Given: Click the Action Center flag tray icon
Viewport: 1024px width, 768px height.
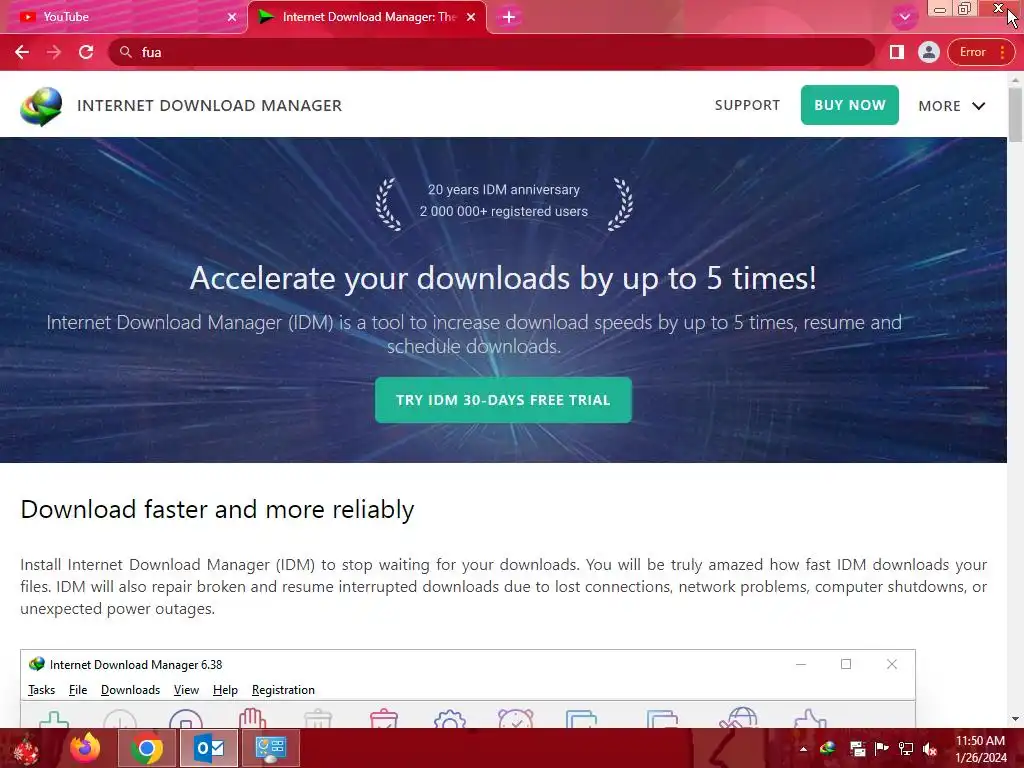Looking at the screenshot, I should pos(881,748).
